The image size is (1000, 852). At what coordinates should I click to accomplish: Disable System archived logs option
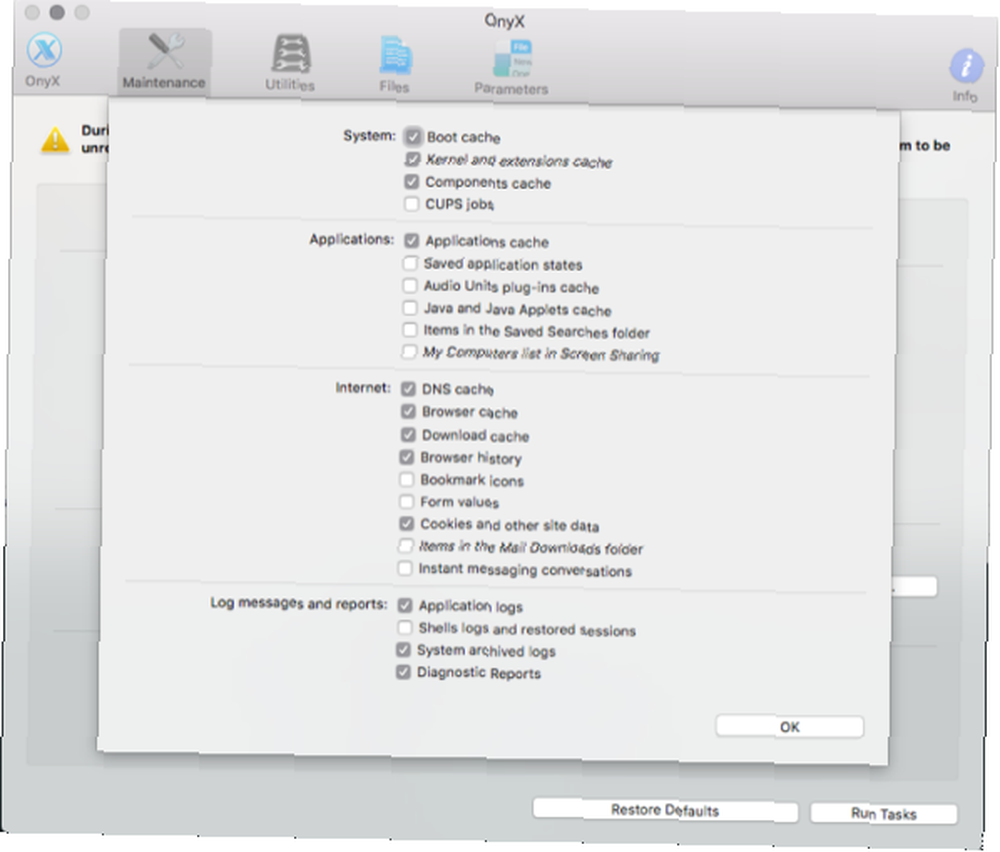403,650
